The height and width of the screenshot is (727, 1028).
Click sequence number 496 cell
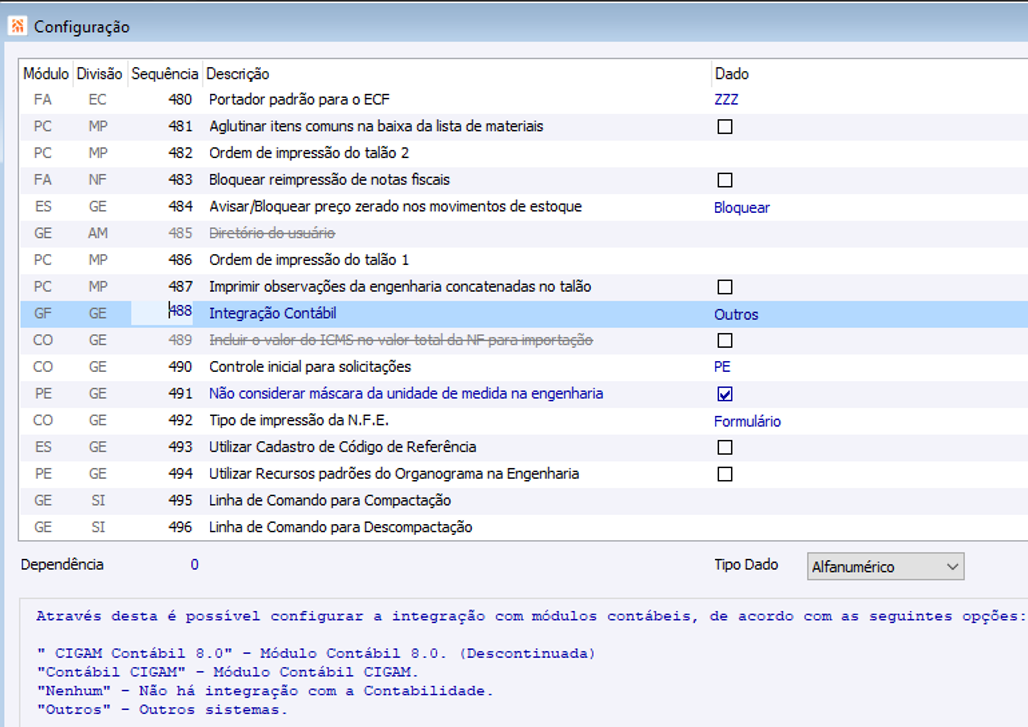click(x=180, y=527)
